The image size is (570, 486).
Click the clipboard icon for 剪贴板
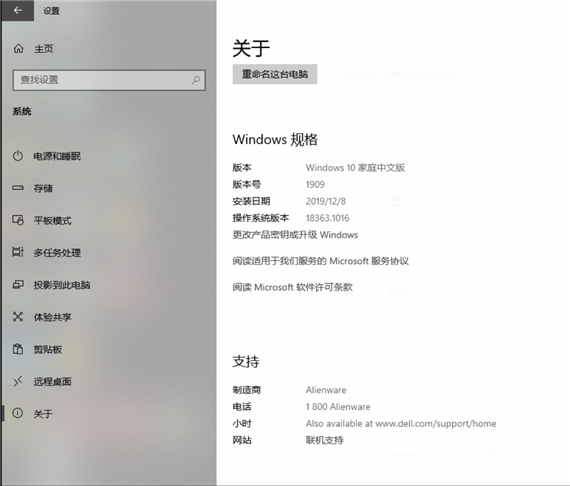pos(18,349)
